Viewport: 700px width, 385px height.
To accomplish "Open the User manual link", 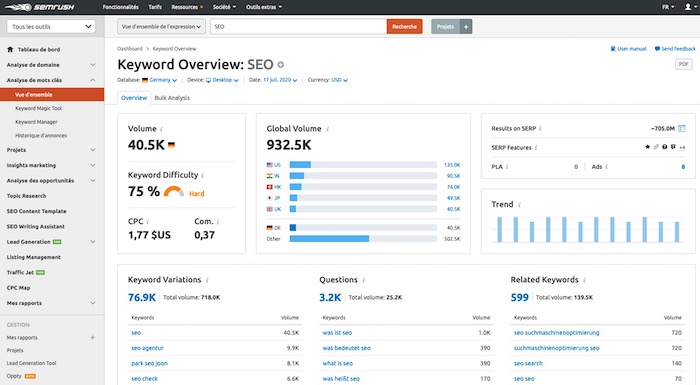I will 628,49.
